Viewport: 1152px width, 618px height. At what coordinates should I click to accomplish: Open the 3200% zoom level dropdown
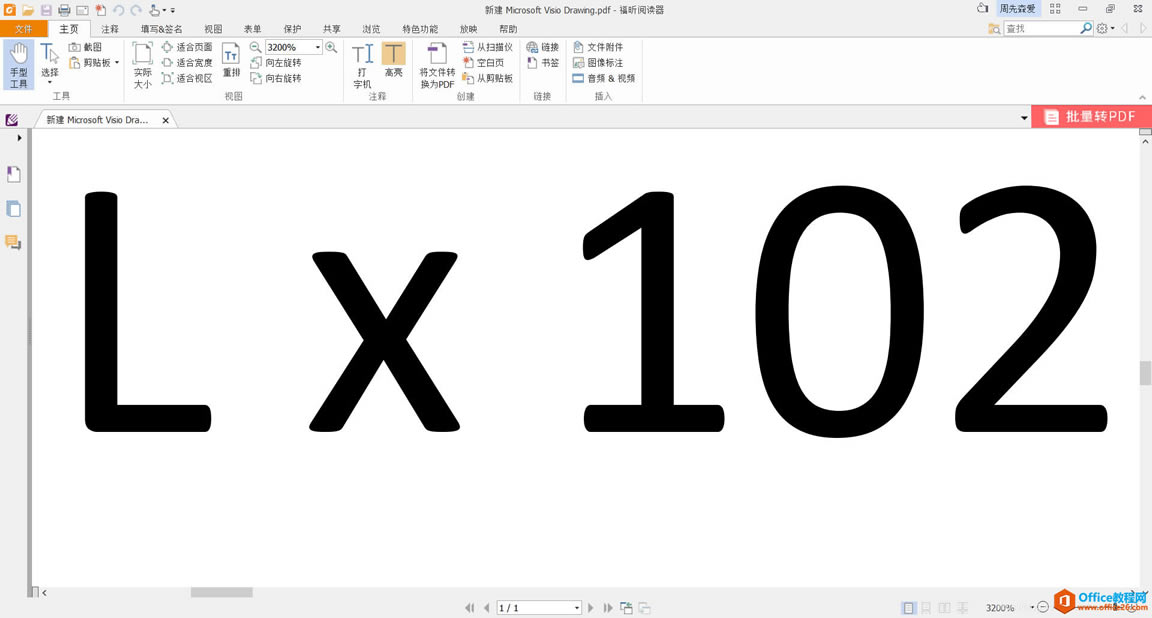point(318,47)
